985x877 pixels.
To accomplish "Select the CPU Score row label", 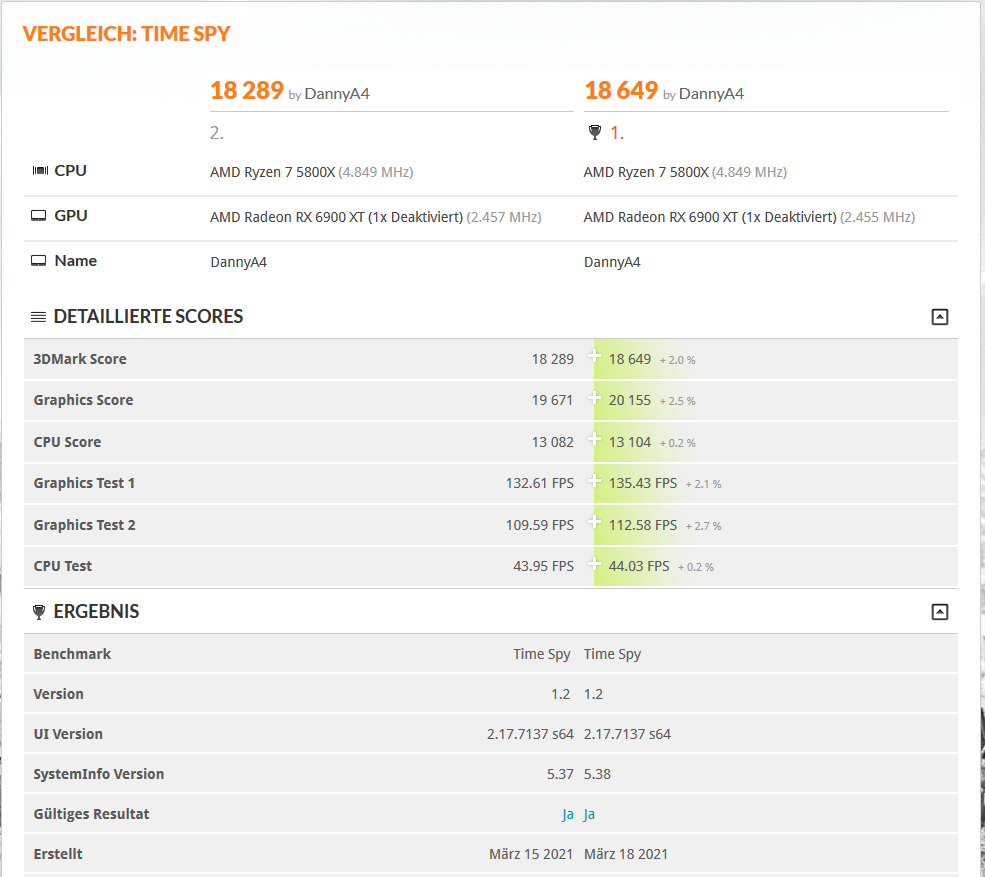I will pos(67,442).
